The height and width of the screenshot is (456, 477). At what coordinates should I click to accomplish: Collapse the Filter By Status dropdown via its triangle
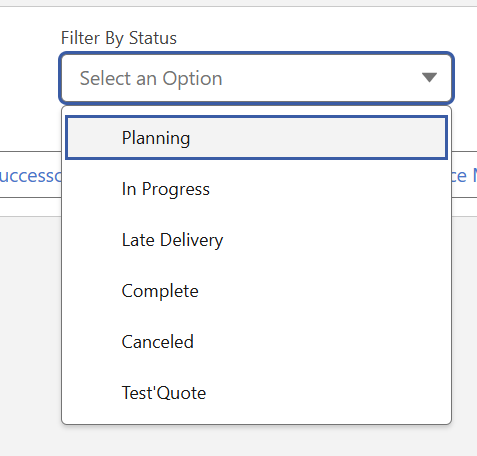click(429, 78)
